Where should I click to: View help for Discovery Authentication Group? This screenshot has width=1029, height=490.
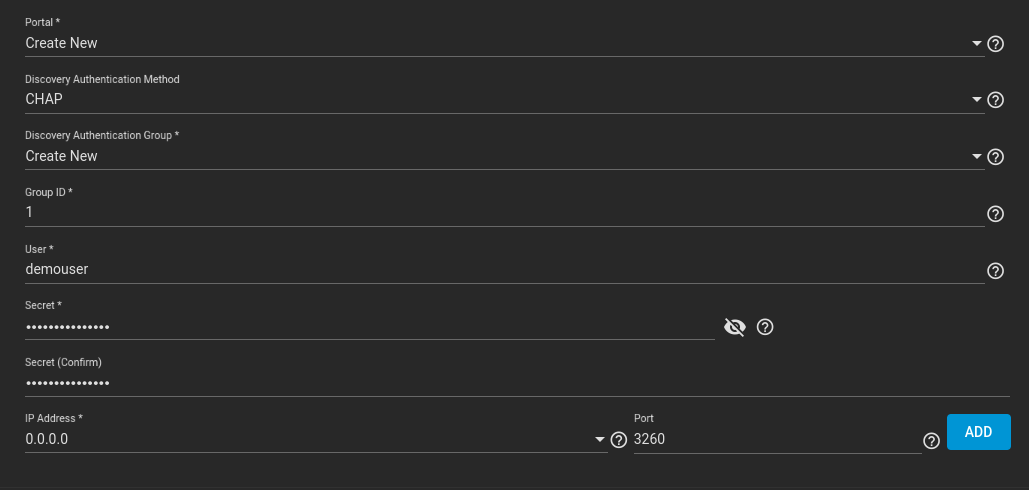pyautogui.click(x=996, y=157)
